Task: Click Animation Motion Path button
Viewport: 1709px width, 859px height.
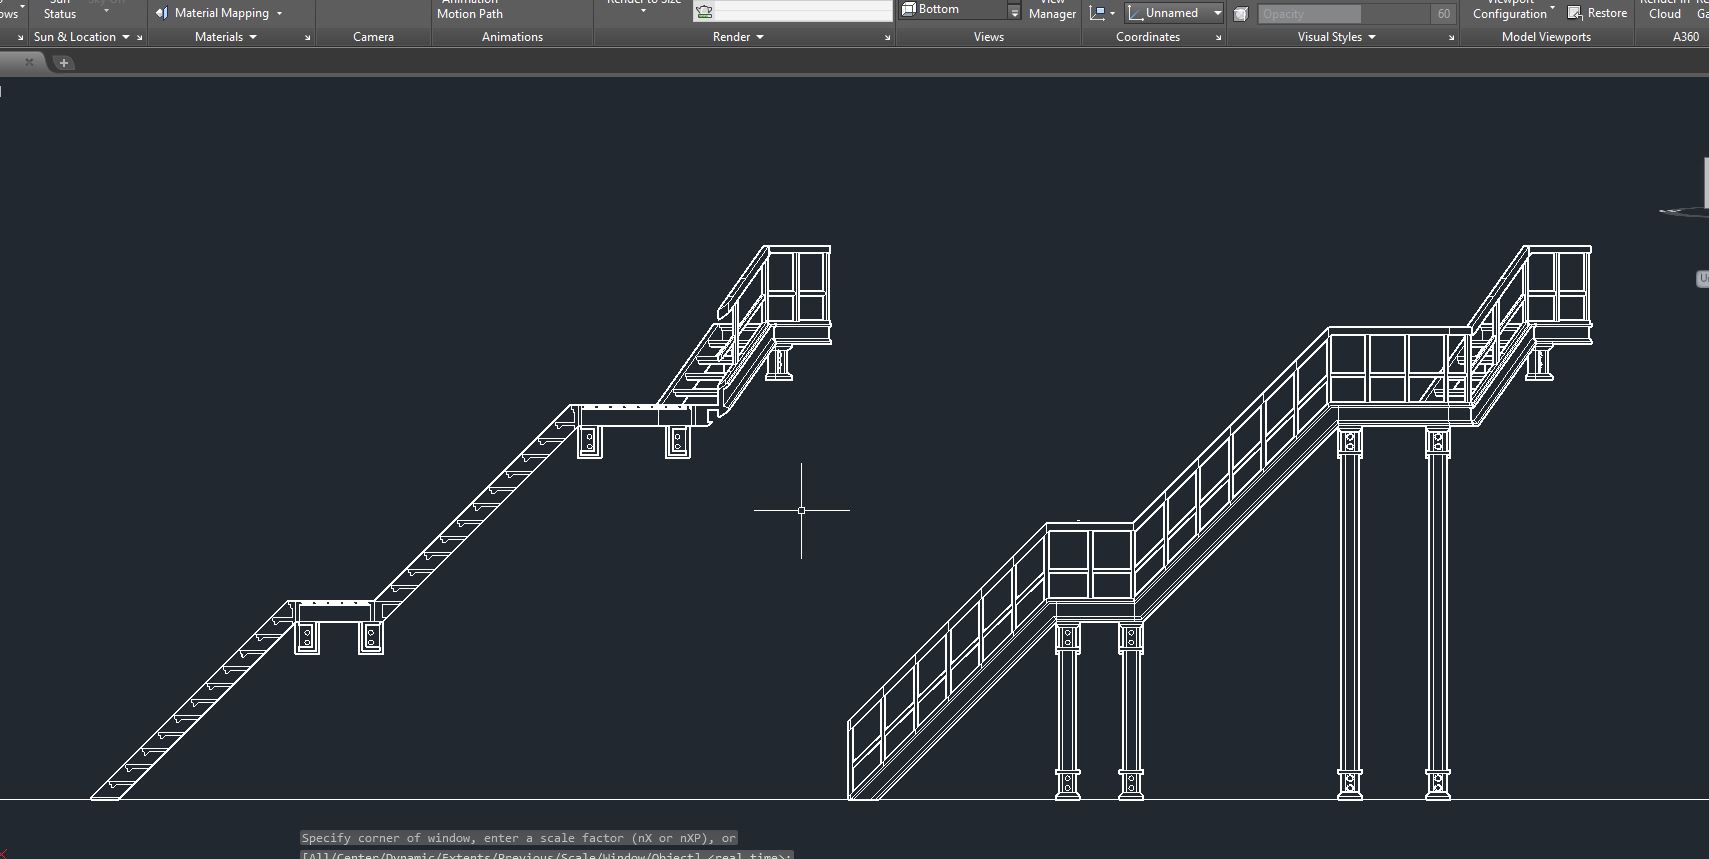Action: (470, 10)
